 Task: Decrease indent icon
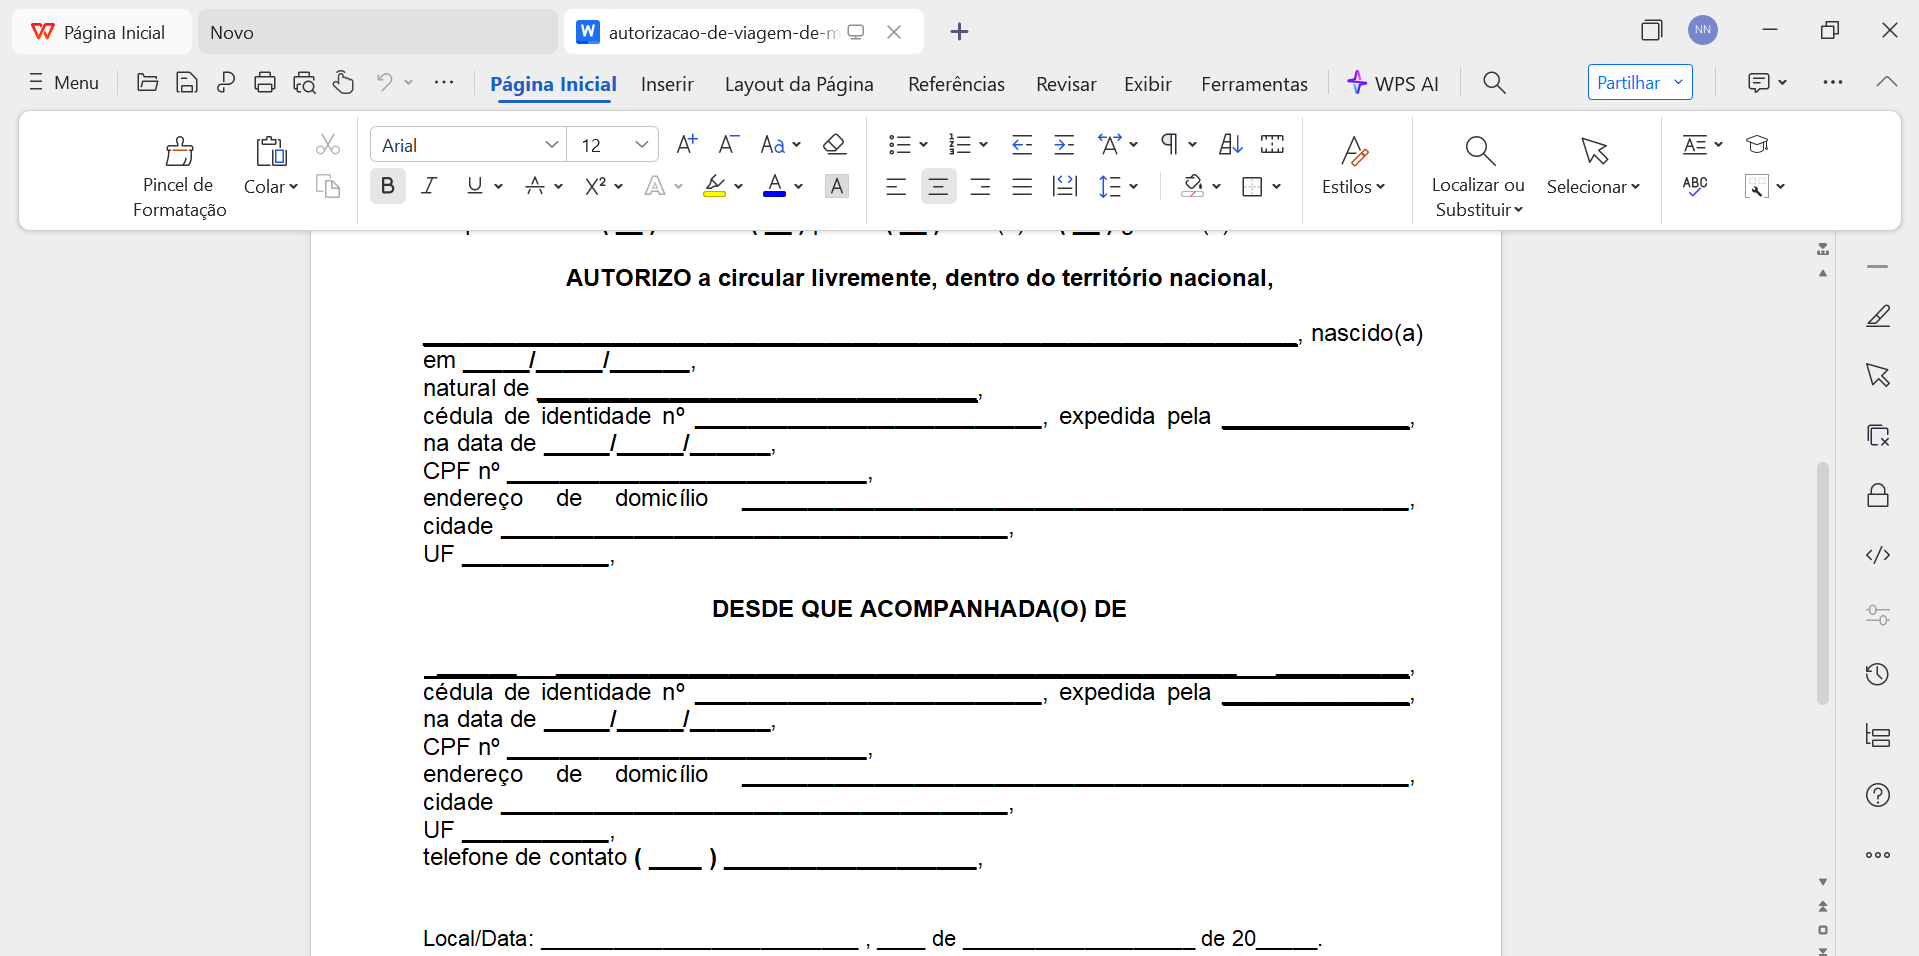[1021, 145]
